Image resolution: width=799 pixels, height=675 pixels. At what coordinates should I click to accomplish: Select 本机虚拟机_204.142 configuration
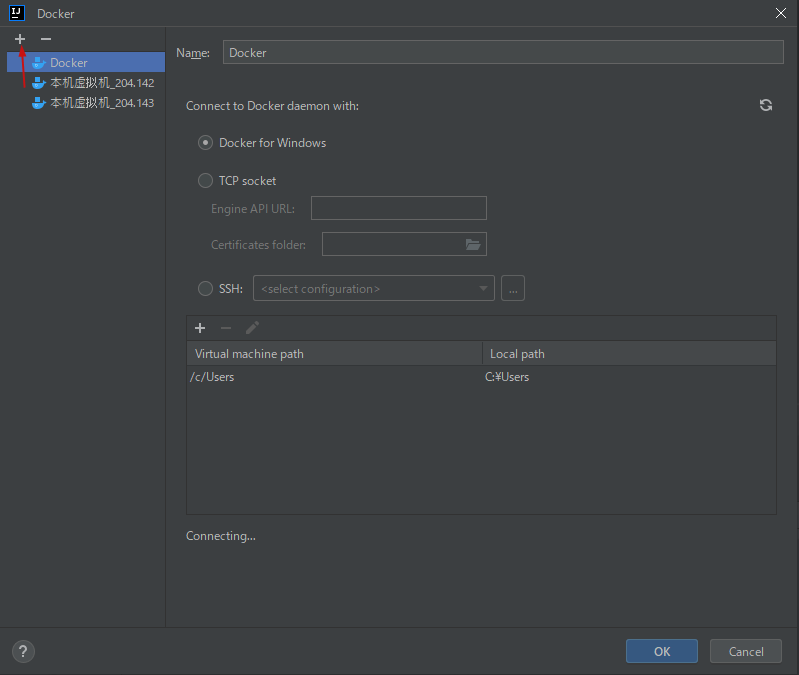(86, 83)
